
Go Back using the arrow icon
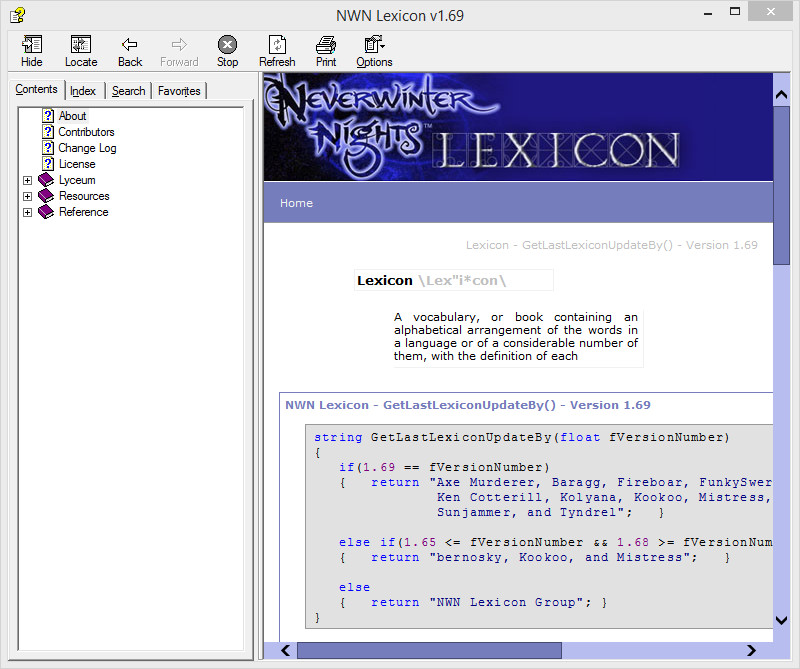[130, 45]
